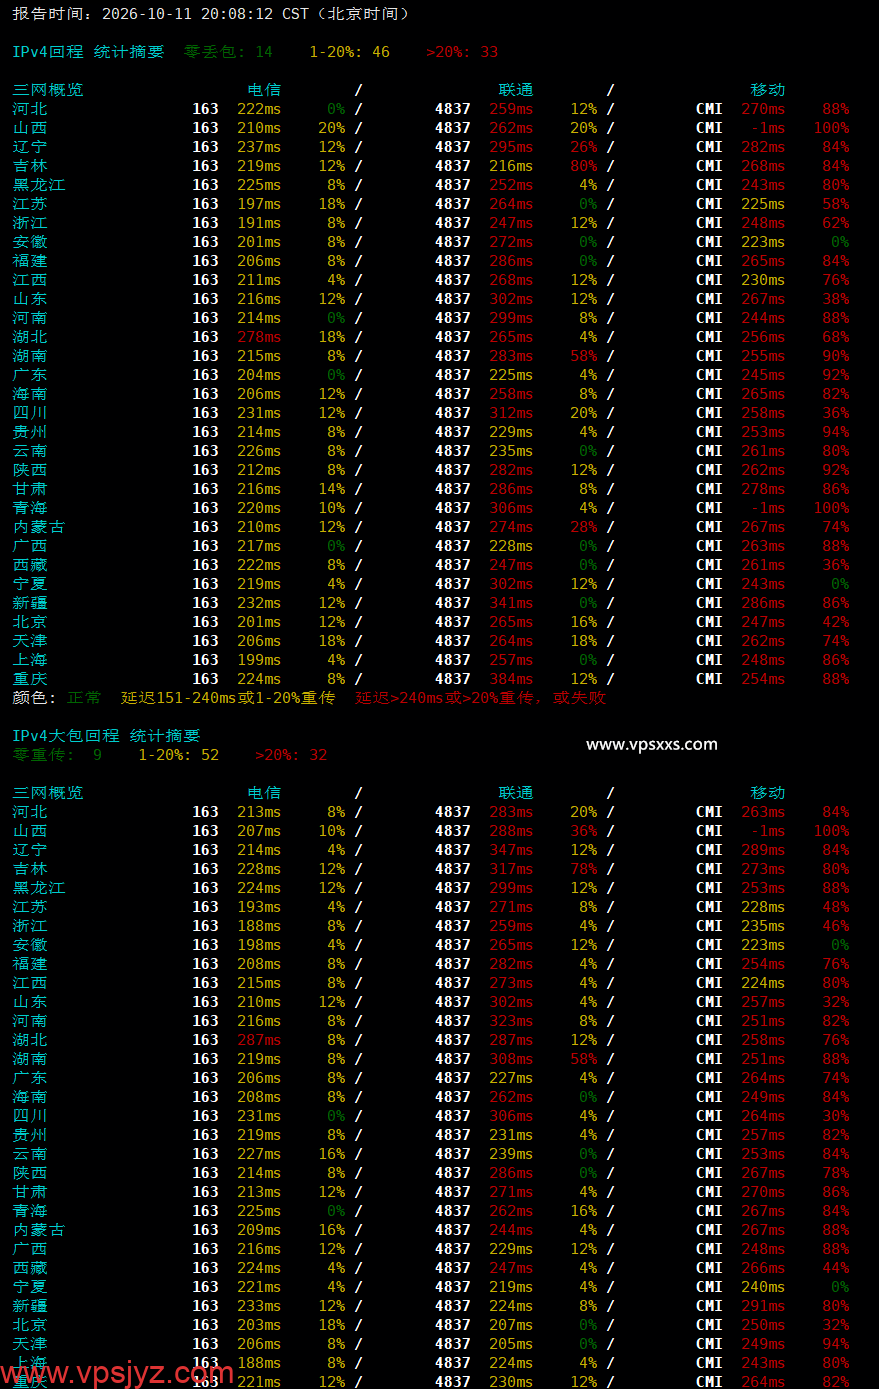
Task: Click the 26% Unicom loss for 辽宁
Action: (584, 147)
